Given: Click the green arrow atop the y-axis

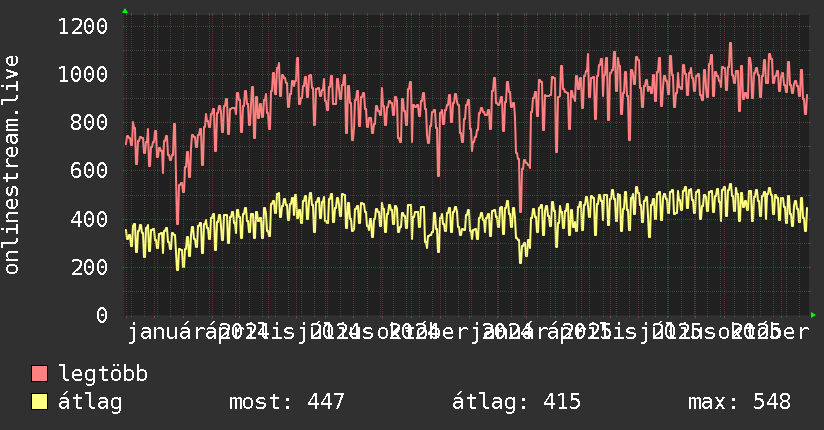Looking at the screenshot, I should coord(125,11).
